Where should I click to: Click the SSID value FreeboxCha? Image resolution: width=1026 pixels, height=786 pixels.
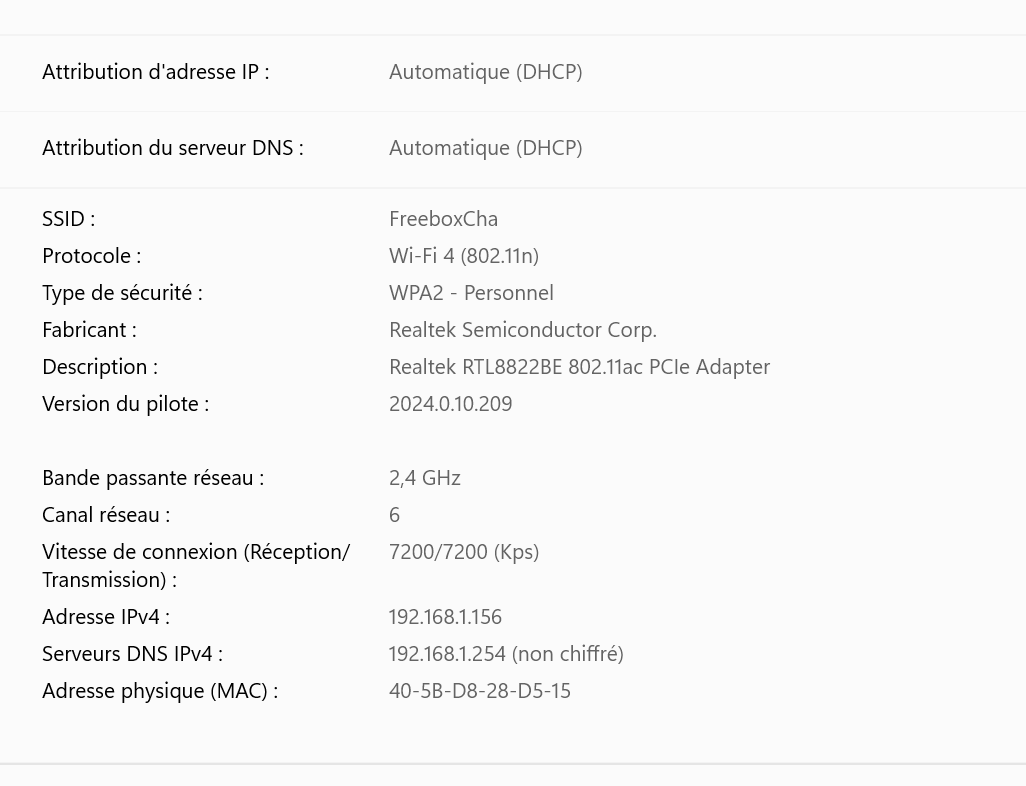click(x=443, y=219)
